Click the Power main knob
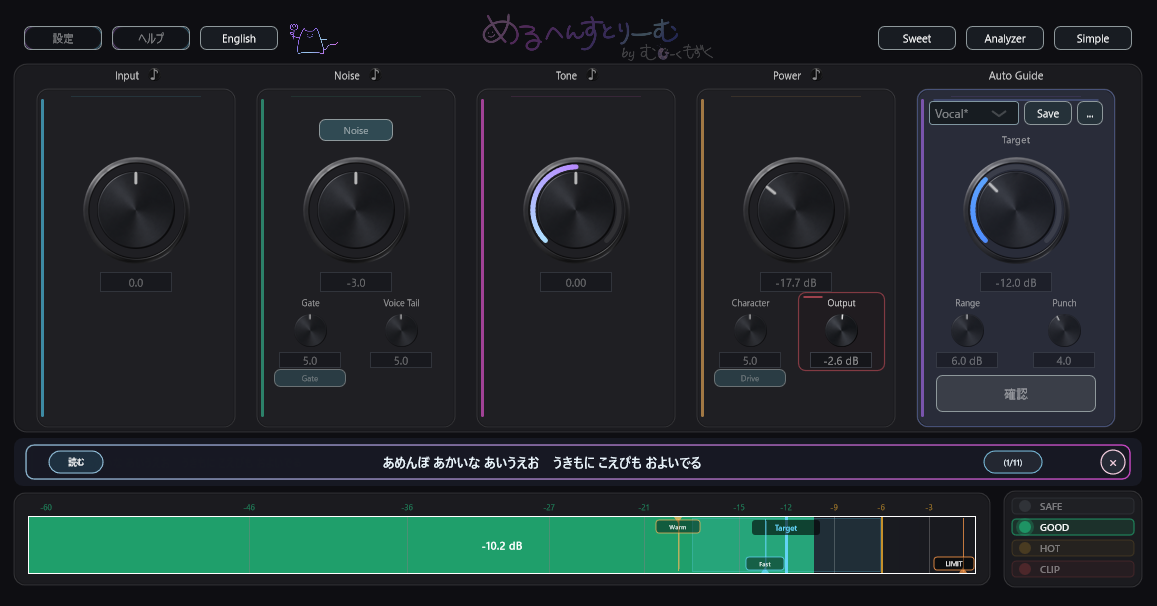The height and width of the screenshot is (606, 1157). (795, 210)
